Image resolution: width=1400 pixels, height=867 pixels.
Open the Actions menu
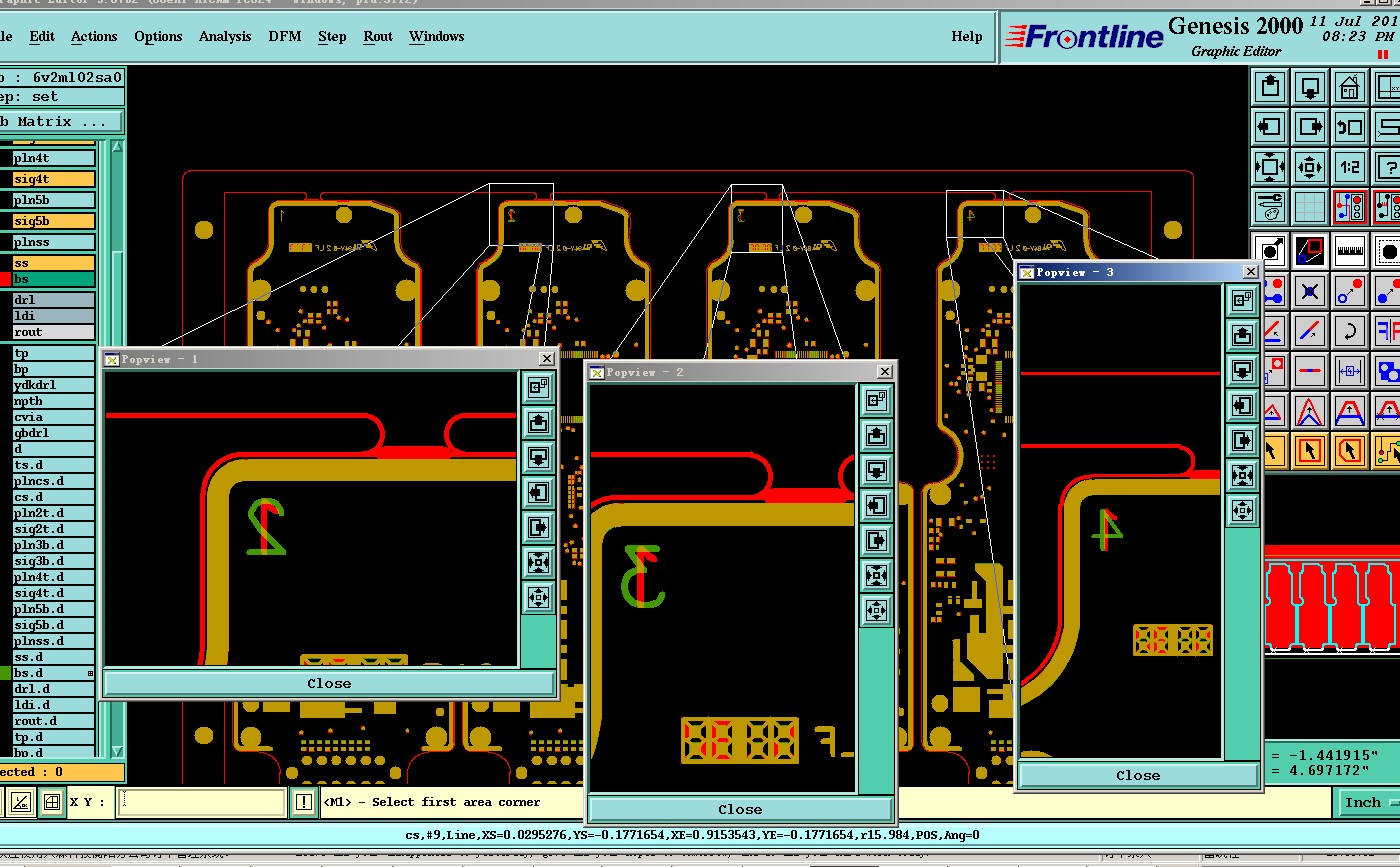[94, 36]
